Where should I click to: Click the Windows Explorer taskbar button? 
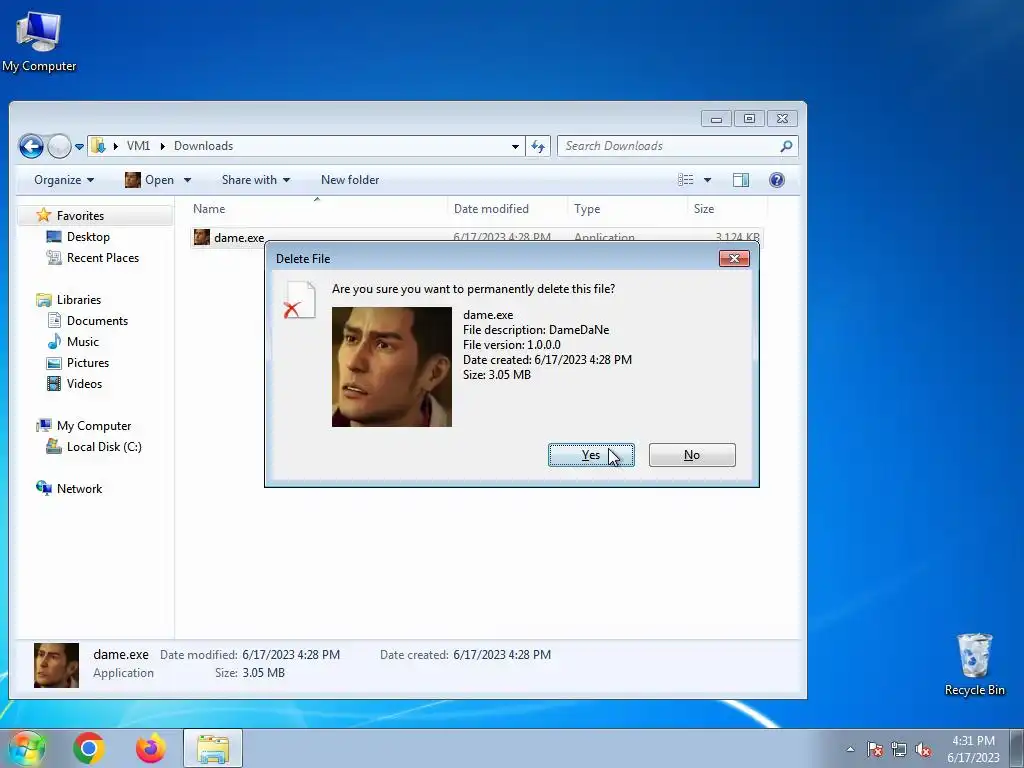pos(213,748)
